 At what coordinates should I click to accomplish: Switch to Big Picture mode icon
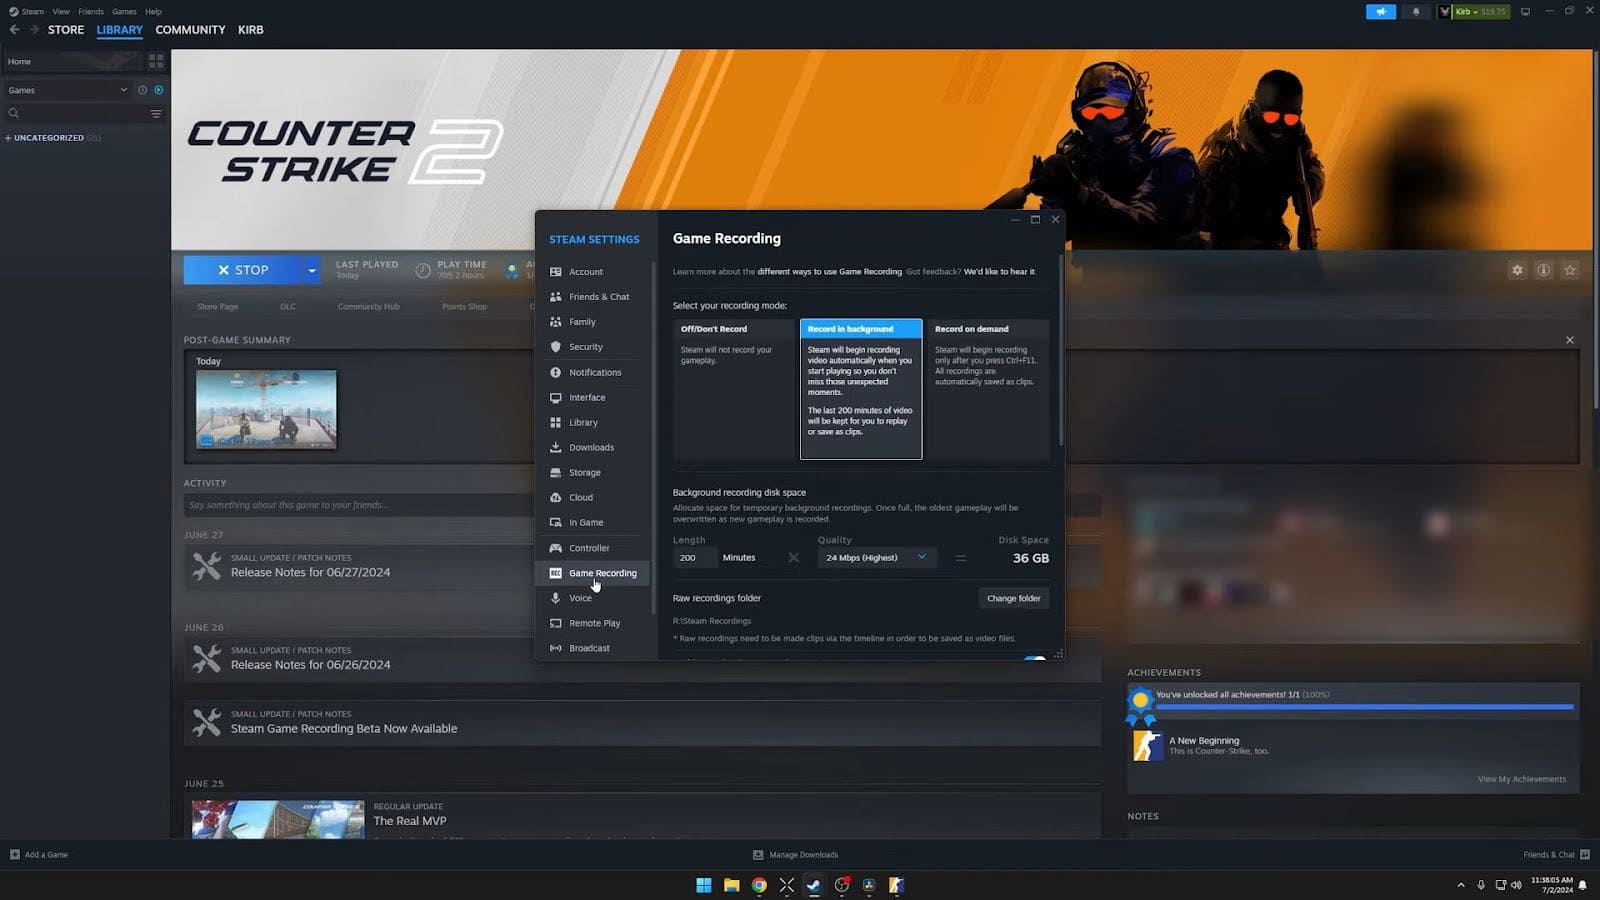pyautogui.click(x=1525, y=12)
